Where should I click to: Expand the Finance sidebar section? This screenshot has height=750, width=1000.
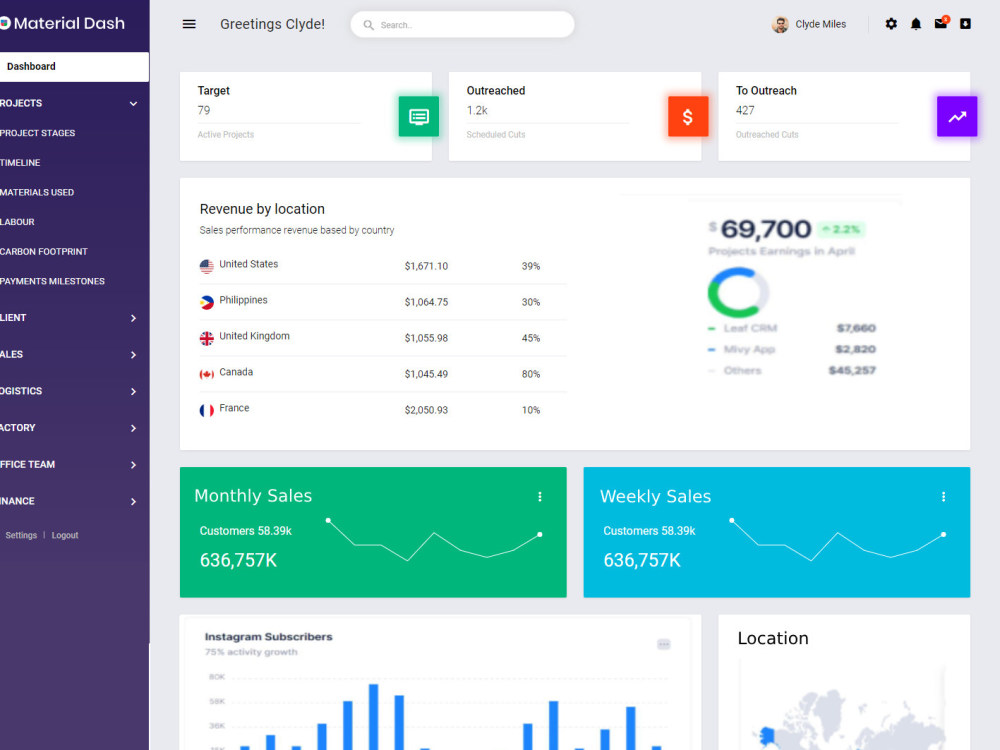pyautogui.click(x=133, y=501)
